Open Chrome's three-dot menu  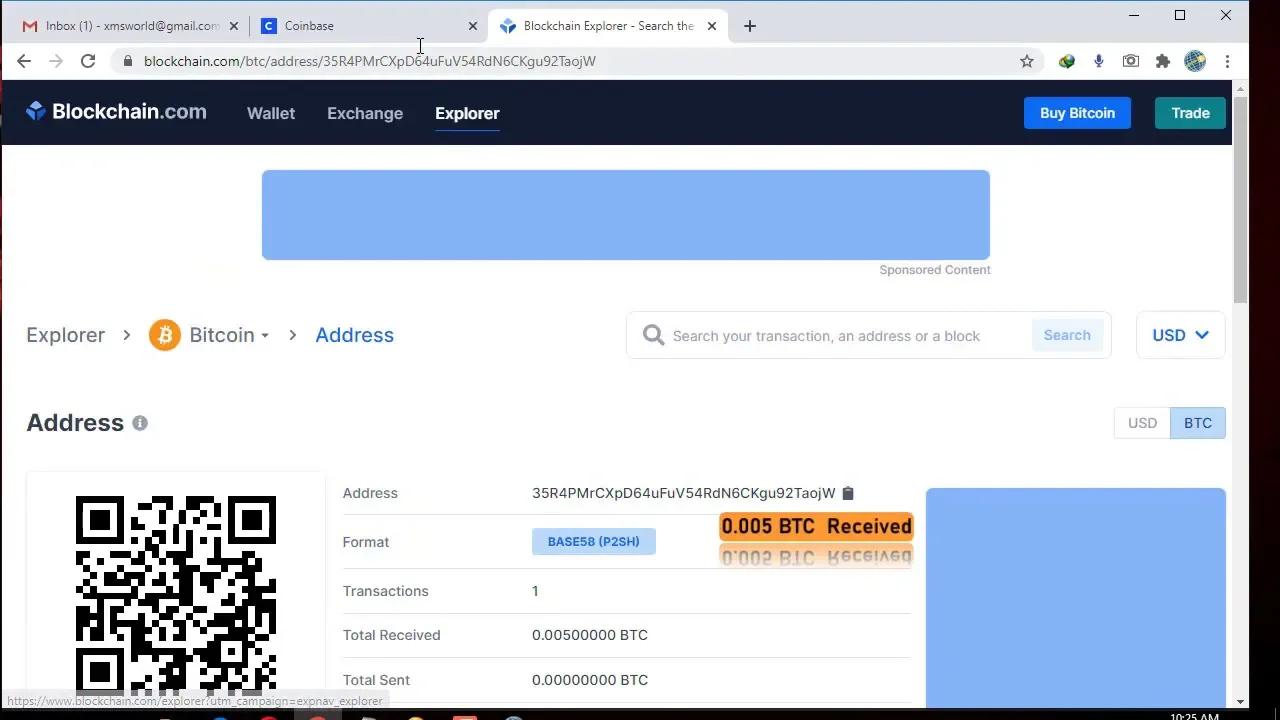tap(1228, 61)
